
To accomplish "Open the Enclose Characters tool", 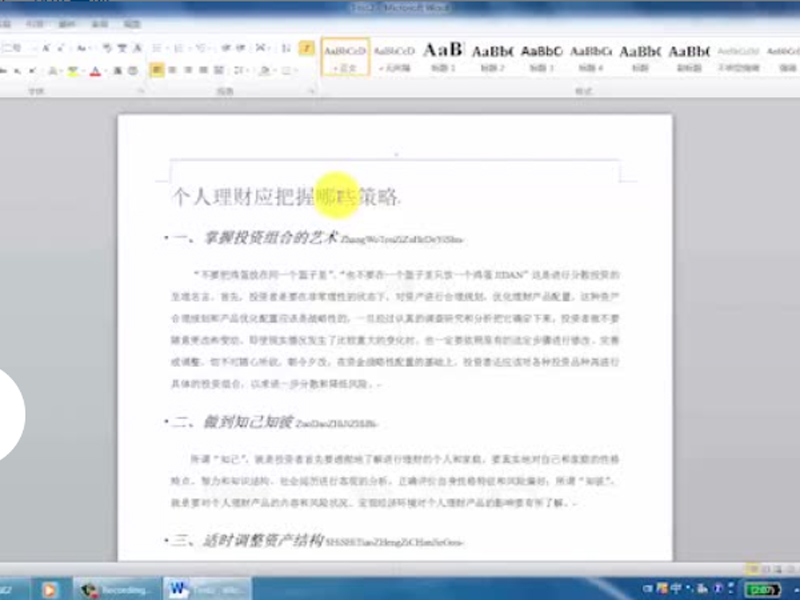I will coord(133,70).
